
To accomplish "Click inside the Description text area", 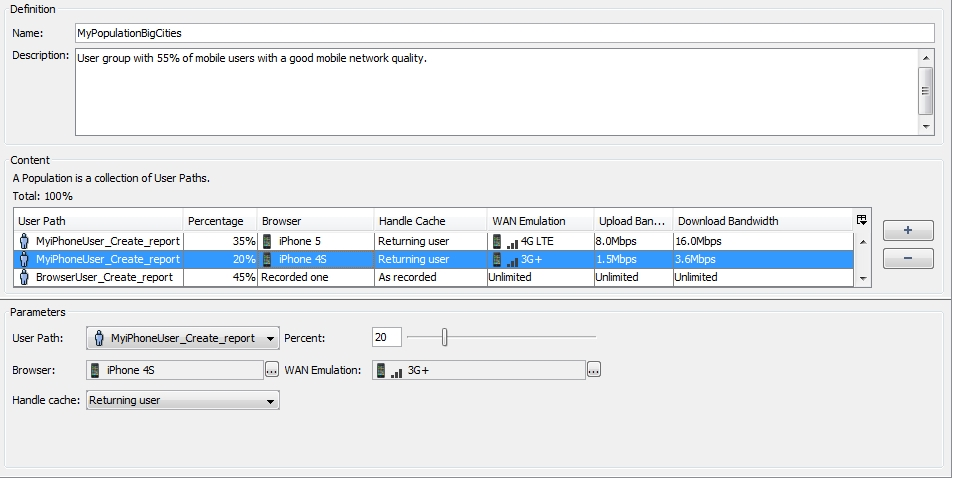I will (496, 90).
